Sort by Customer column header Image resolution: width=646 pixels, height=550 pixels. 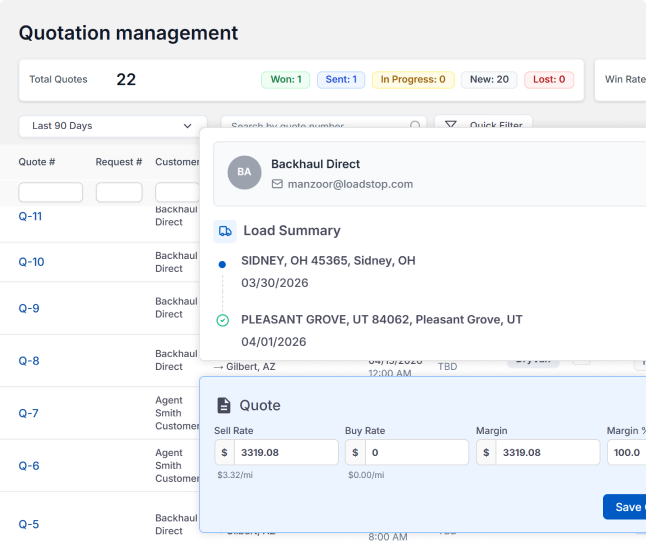coord(177,162)
